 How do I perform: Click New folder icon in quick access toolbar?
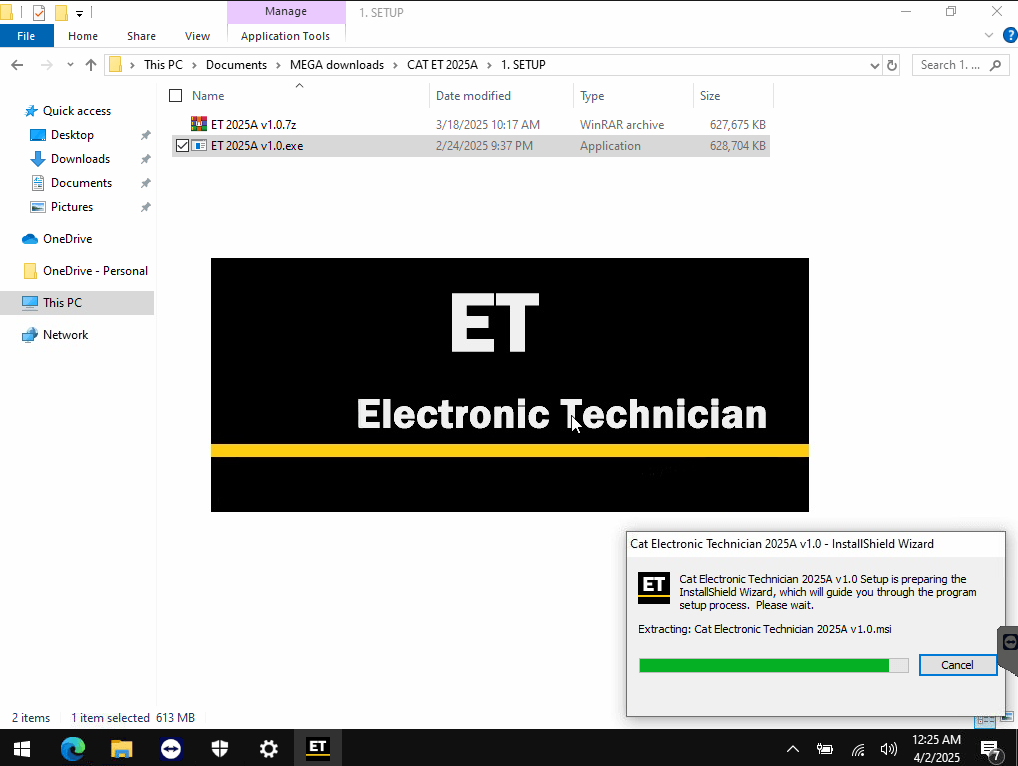coord(61,12)
